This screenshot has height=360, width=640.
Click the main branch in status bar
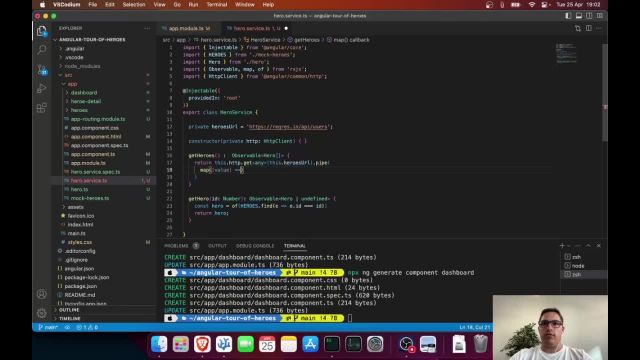point(48,327)
